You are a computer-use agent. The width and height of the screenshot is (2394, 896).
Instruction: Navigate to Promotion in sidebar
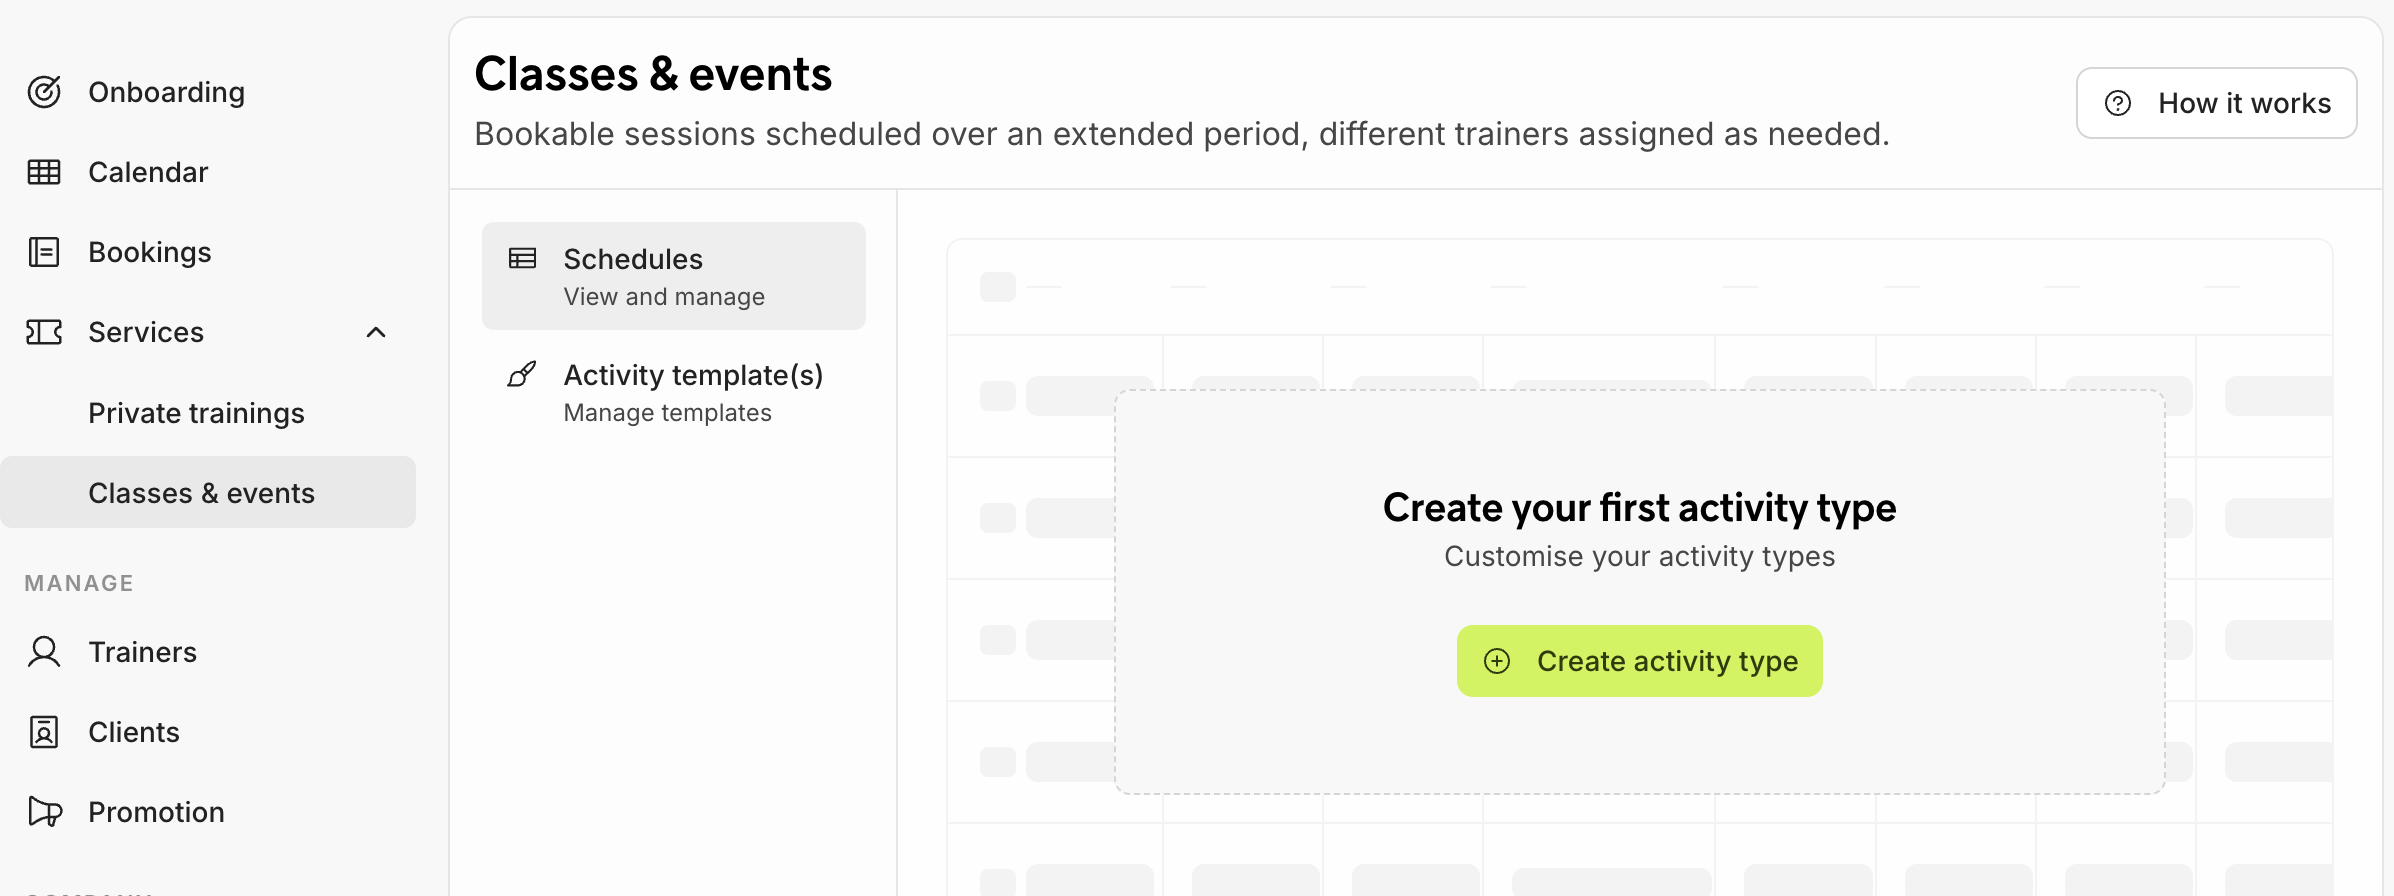[156, 812]
